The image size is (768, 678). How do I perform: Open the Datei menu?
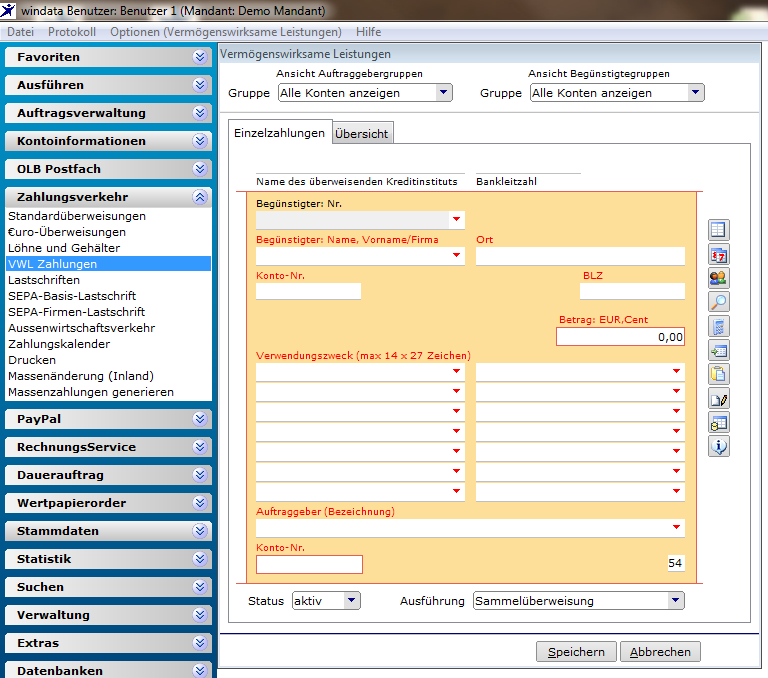click(21, 32)
